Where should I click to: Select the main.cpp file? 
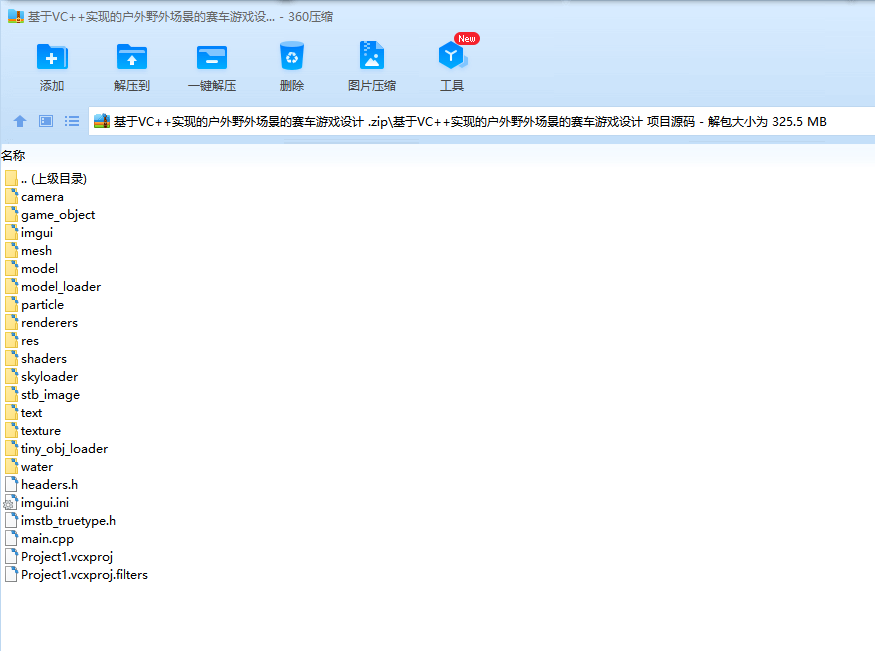pyautogui.click(x=40, y=539)
